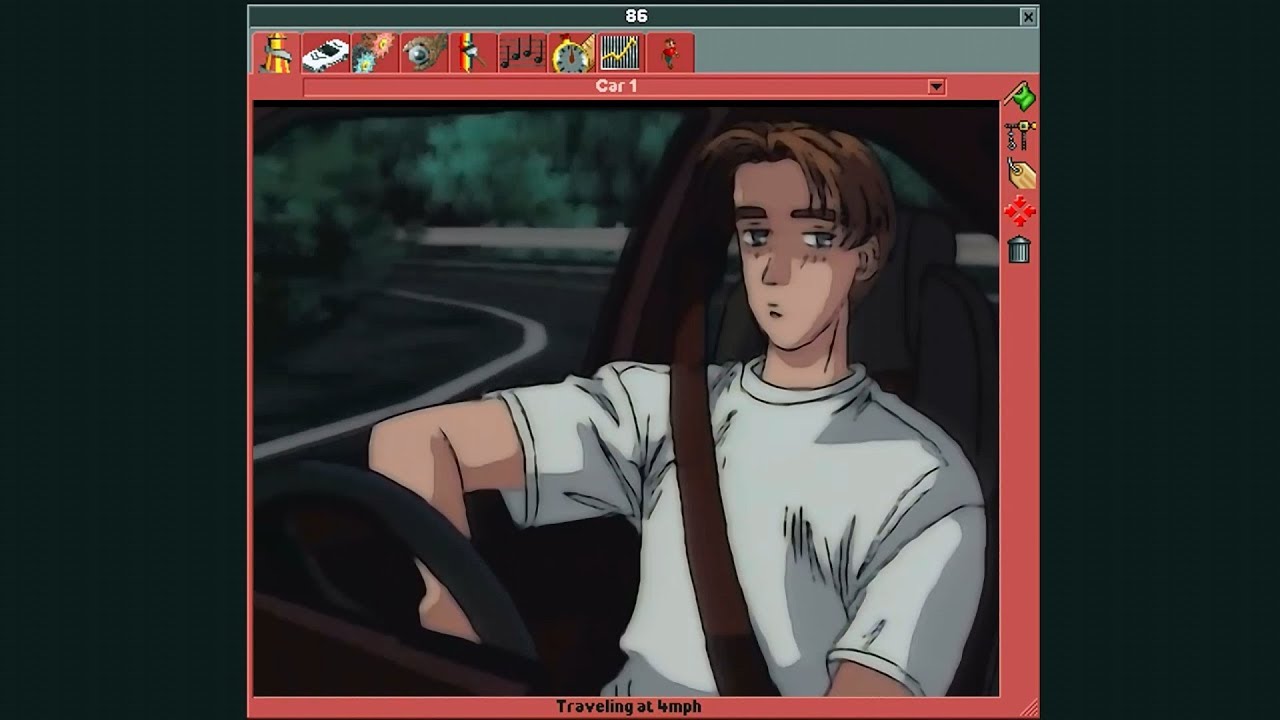Open the ride music notes tab
Screen dimensions: 1280x720
point(521,53)
